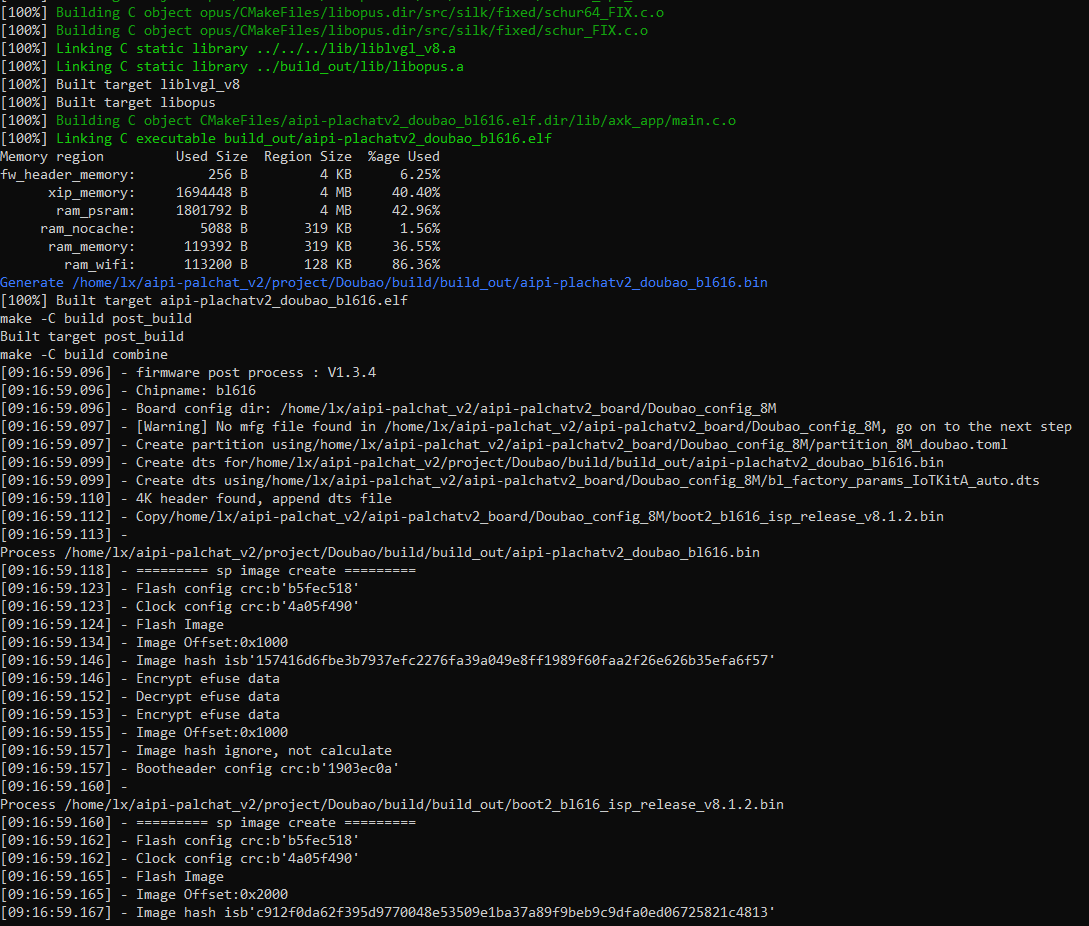Click 'Image hash ignore, not calculate' line
Viewport: 1089px width, 926px height.
click(x=197, y=752)
